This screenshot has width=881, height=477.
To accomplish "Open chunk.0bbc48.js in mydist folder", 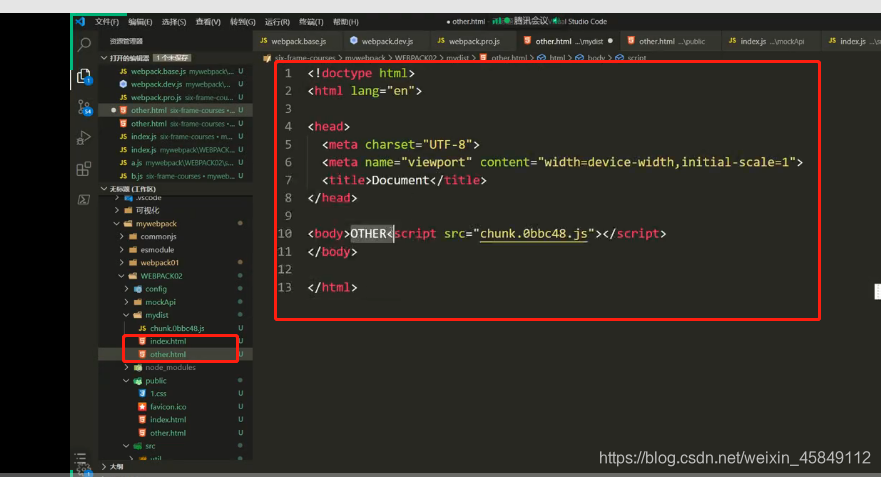I will (x=176, y=328).
